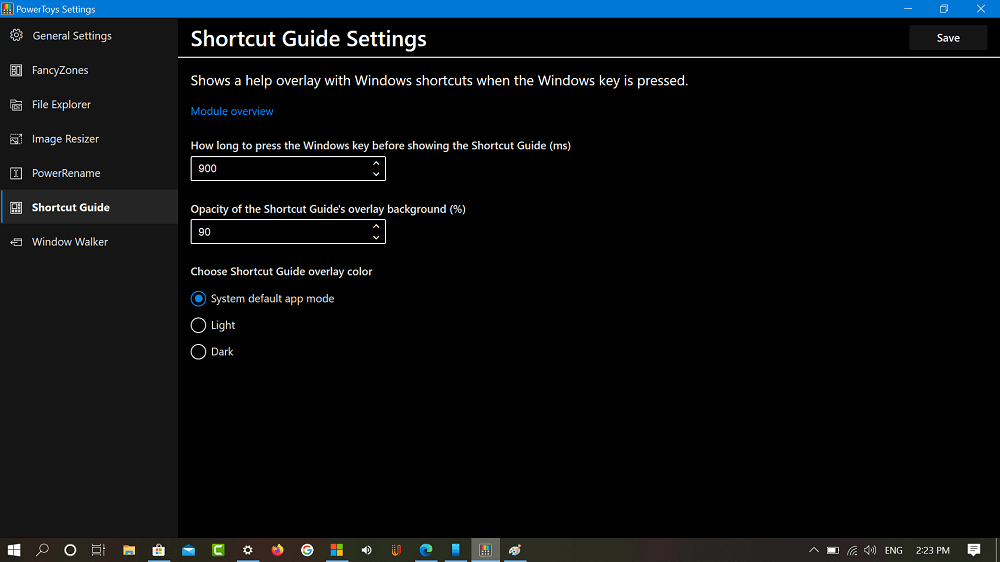The height and width of the screenshot is (562, 1000).
Task: Click the FancyZones layout icon
Action: pos(16,70)
